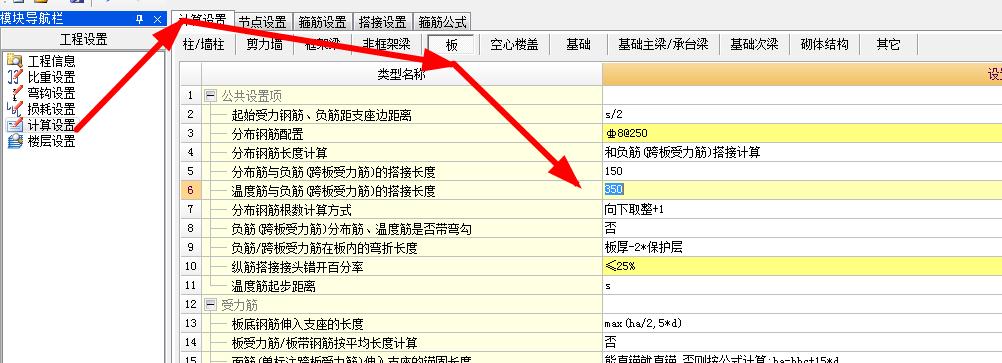This screenshot has height=363, width=1002.
Task: Click the 楼层设置 icon
Action: coord(15,141)
